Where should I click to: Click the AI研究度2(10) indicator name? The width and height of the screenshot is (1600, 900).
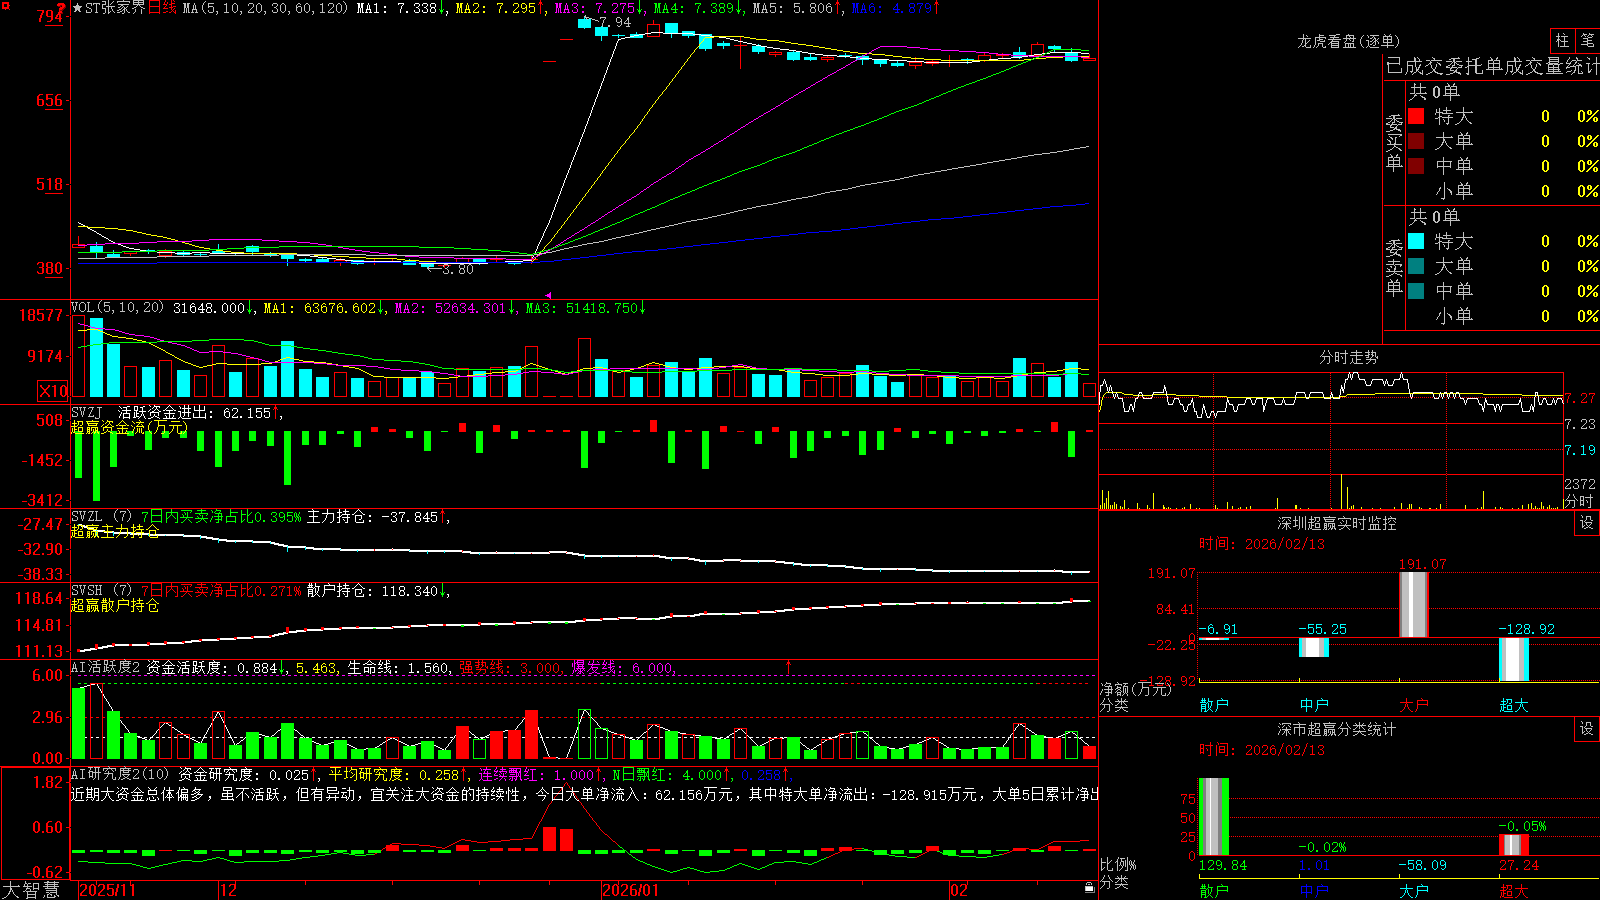point(120,774)
